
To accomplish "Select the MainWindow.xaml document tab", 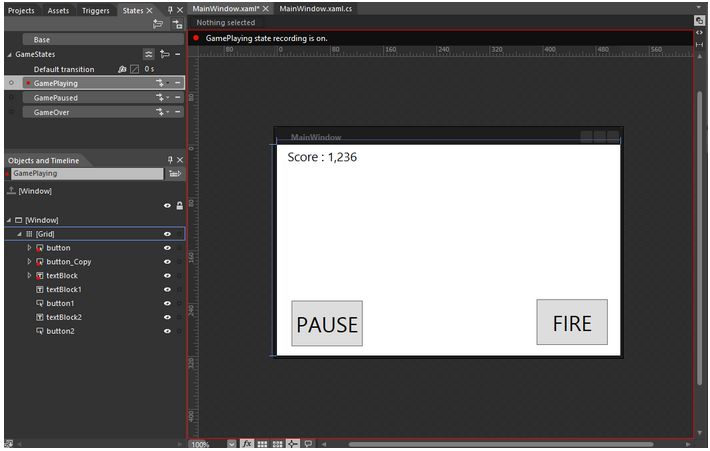I will coord(225,9).
